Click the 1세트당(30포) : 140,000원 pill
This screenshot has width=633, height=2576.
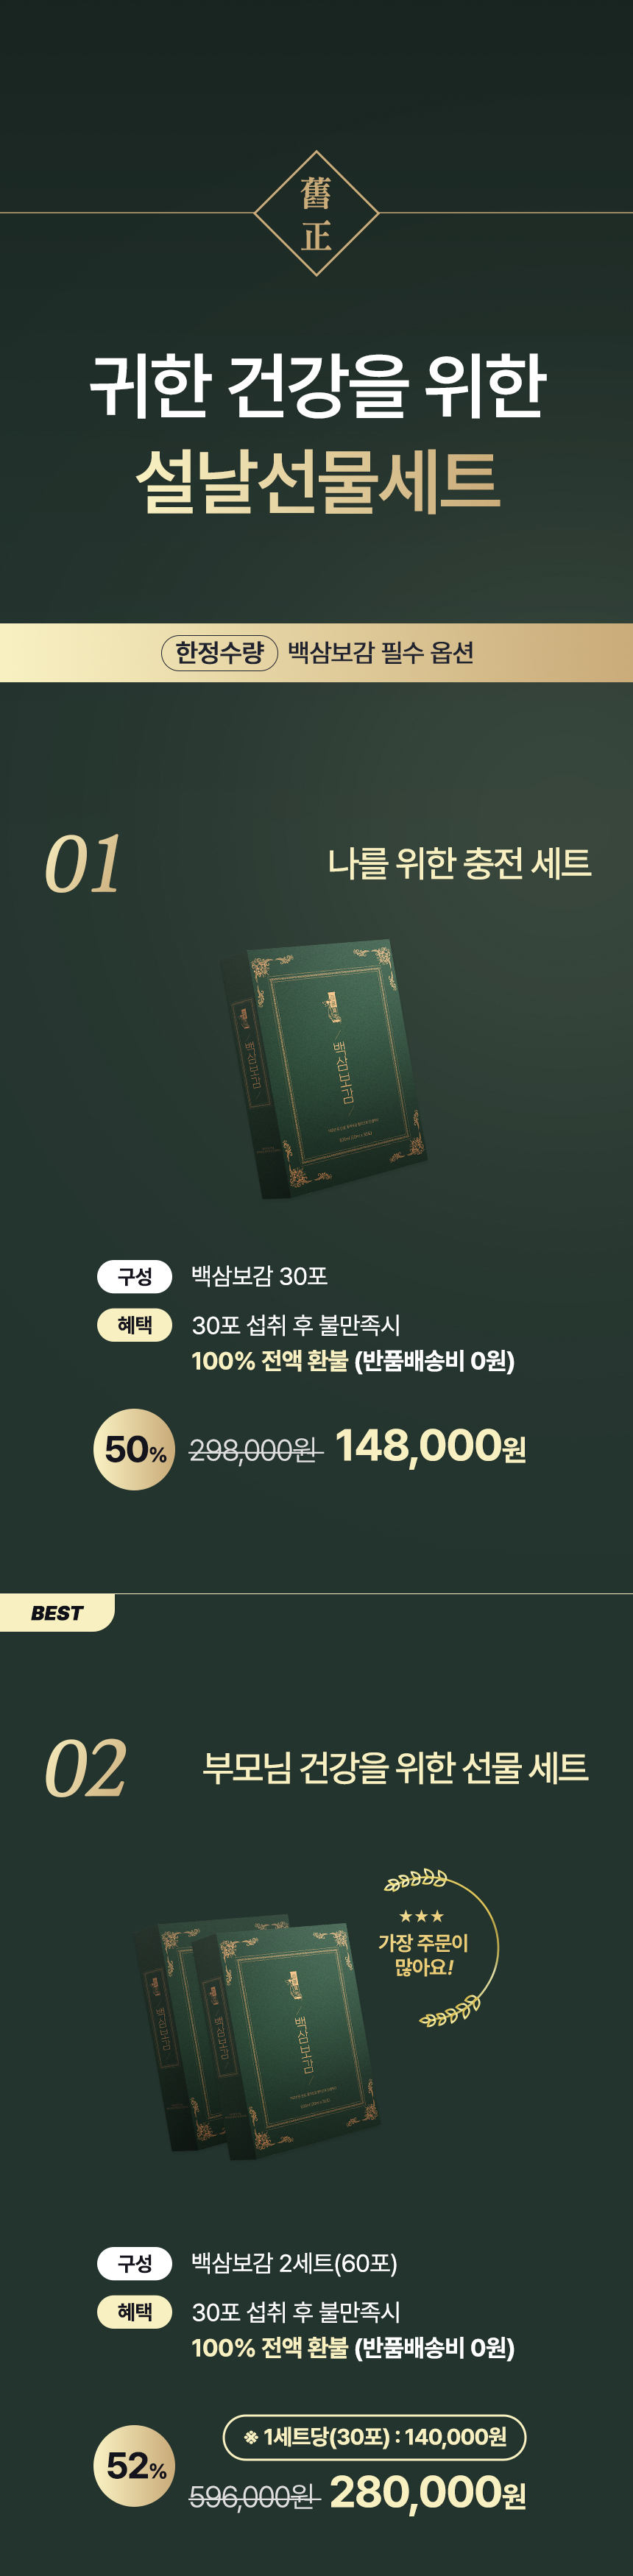pyautogui.click(x=374, y=2437)
